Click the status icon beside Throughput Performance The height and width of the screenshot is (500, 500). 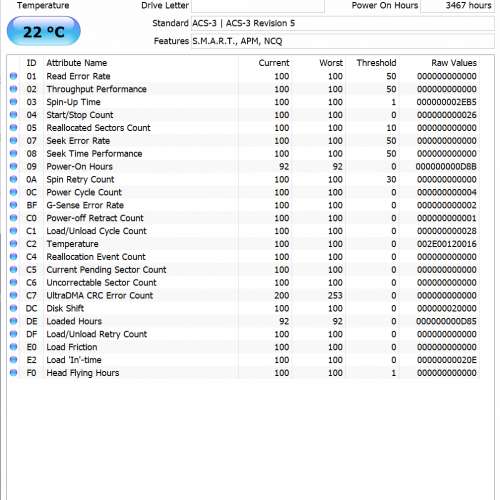(x=13, y=89)
